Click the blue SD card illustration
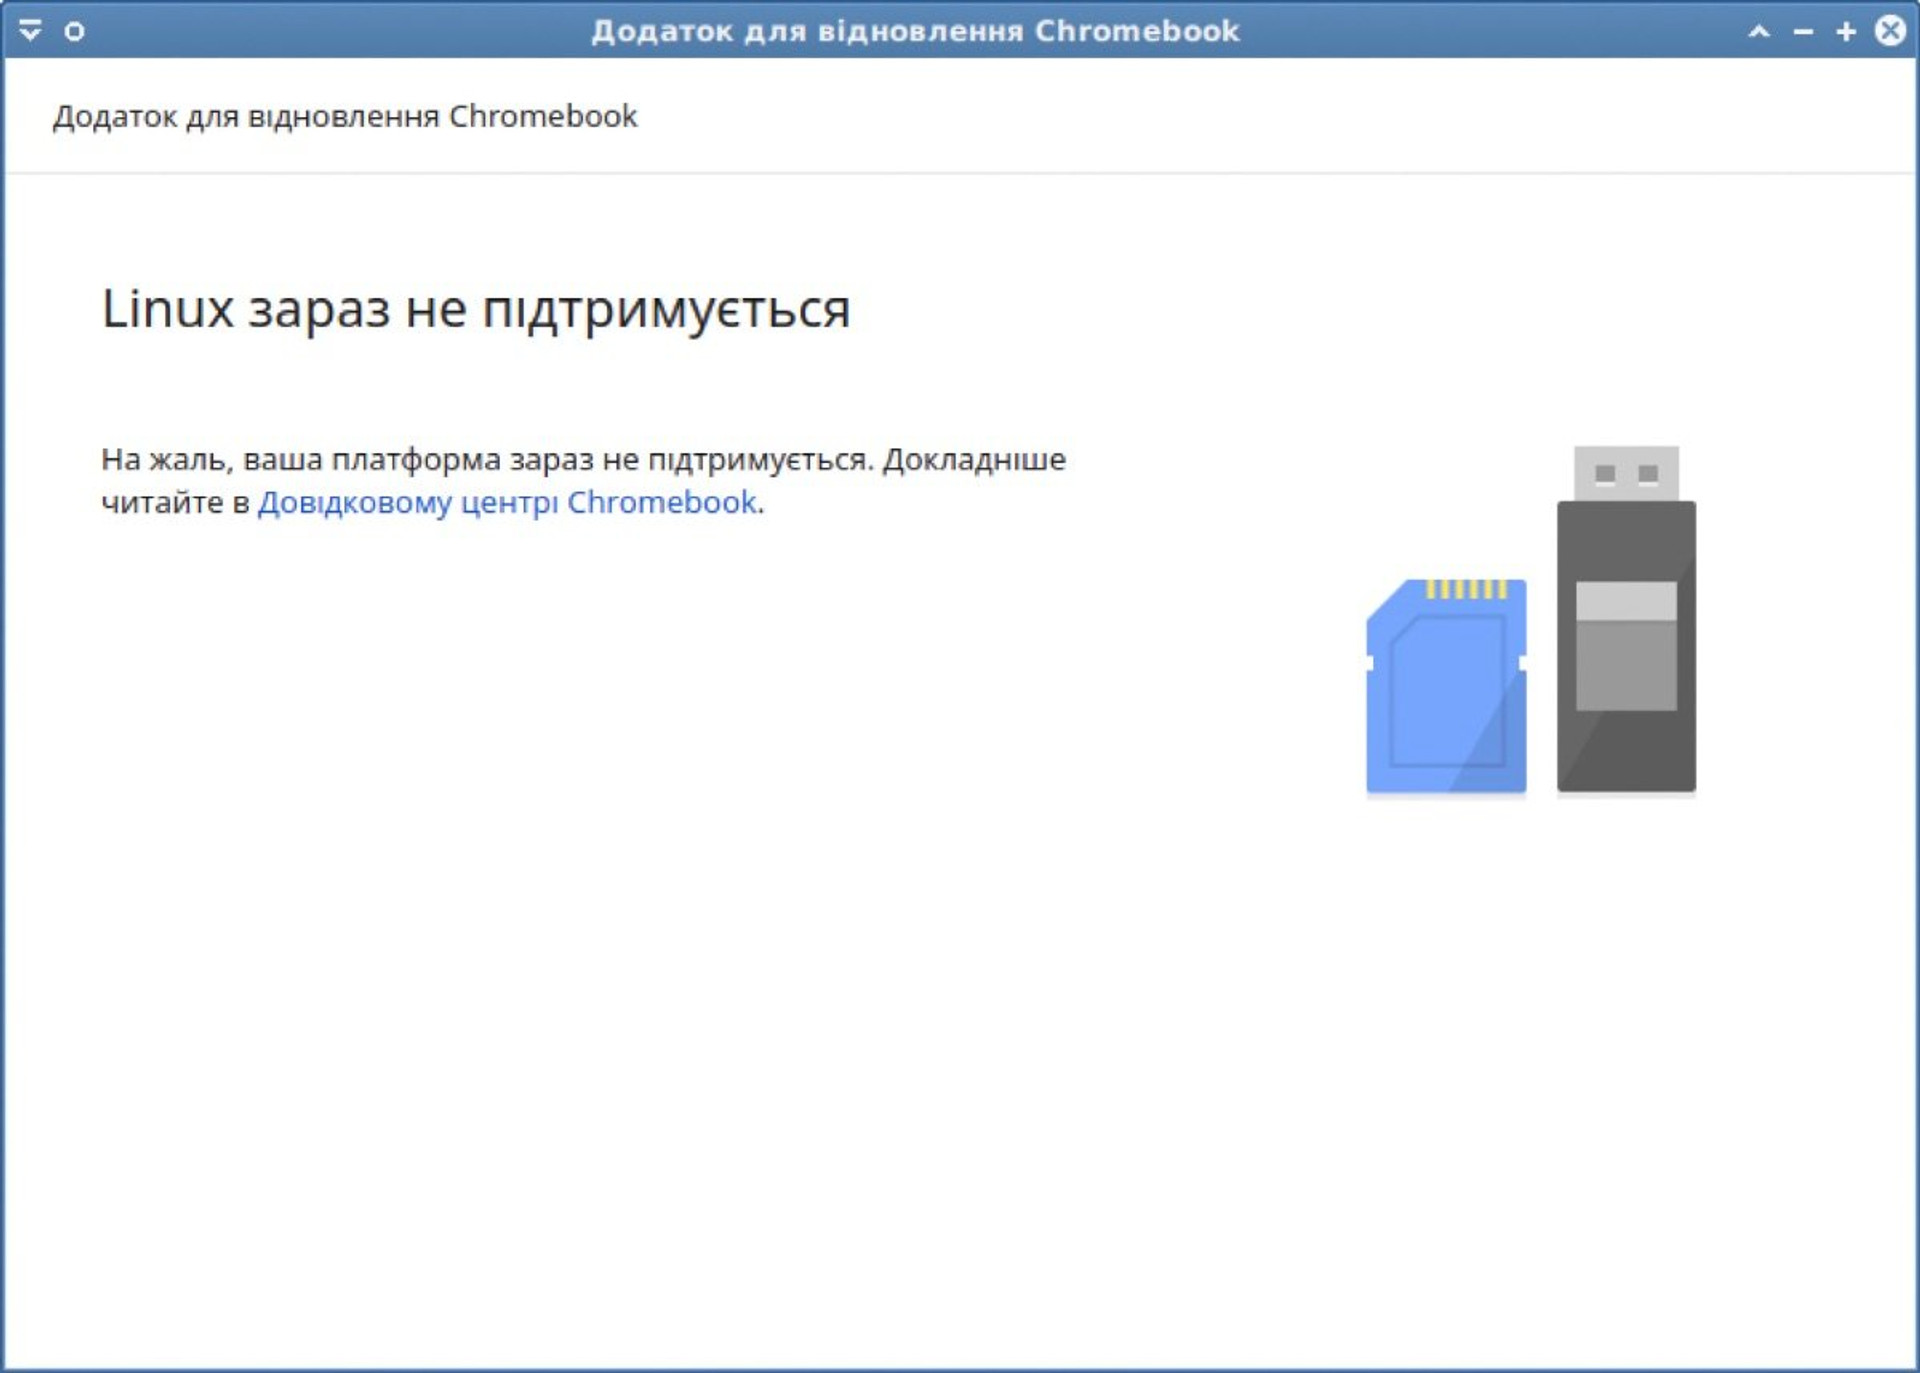 [1446, 690]
